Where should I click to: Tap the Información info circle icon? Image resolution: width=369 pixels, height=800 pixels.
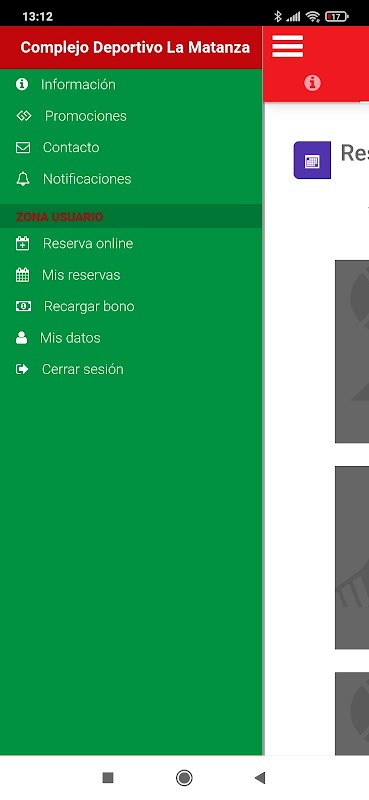pos(22,84)
